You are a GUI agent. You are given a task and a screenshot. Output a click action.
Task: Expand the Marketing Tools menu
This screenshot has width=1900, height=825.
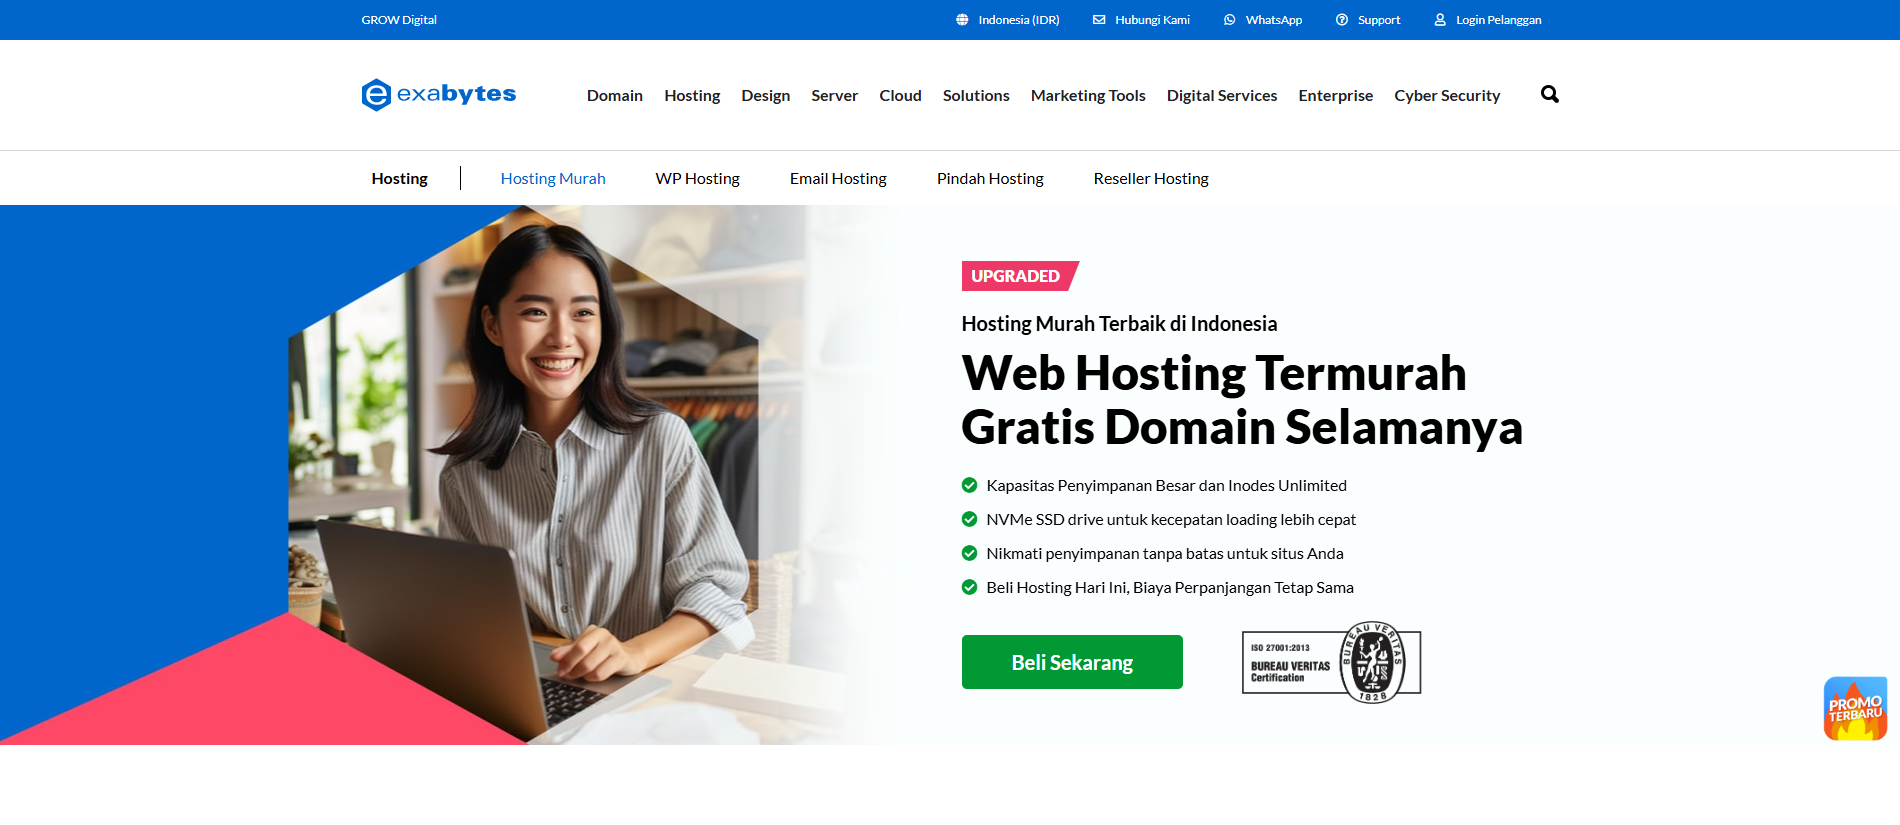point(1088,95)
